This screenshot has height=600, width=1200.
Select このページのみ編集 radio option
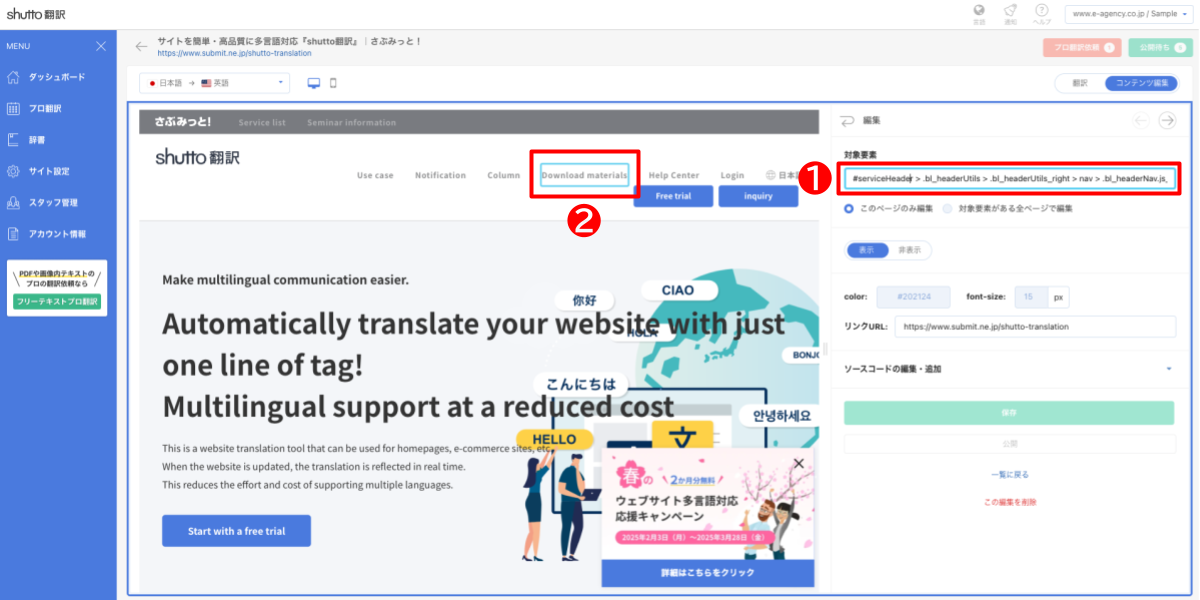850,209
